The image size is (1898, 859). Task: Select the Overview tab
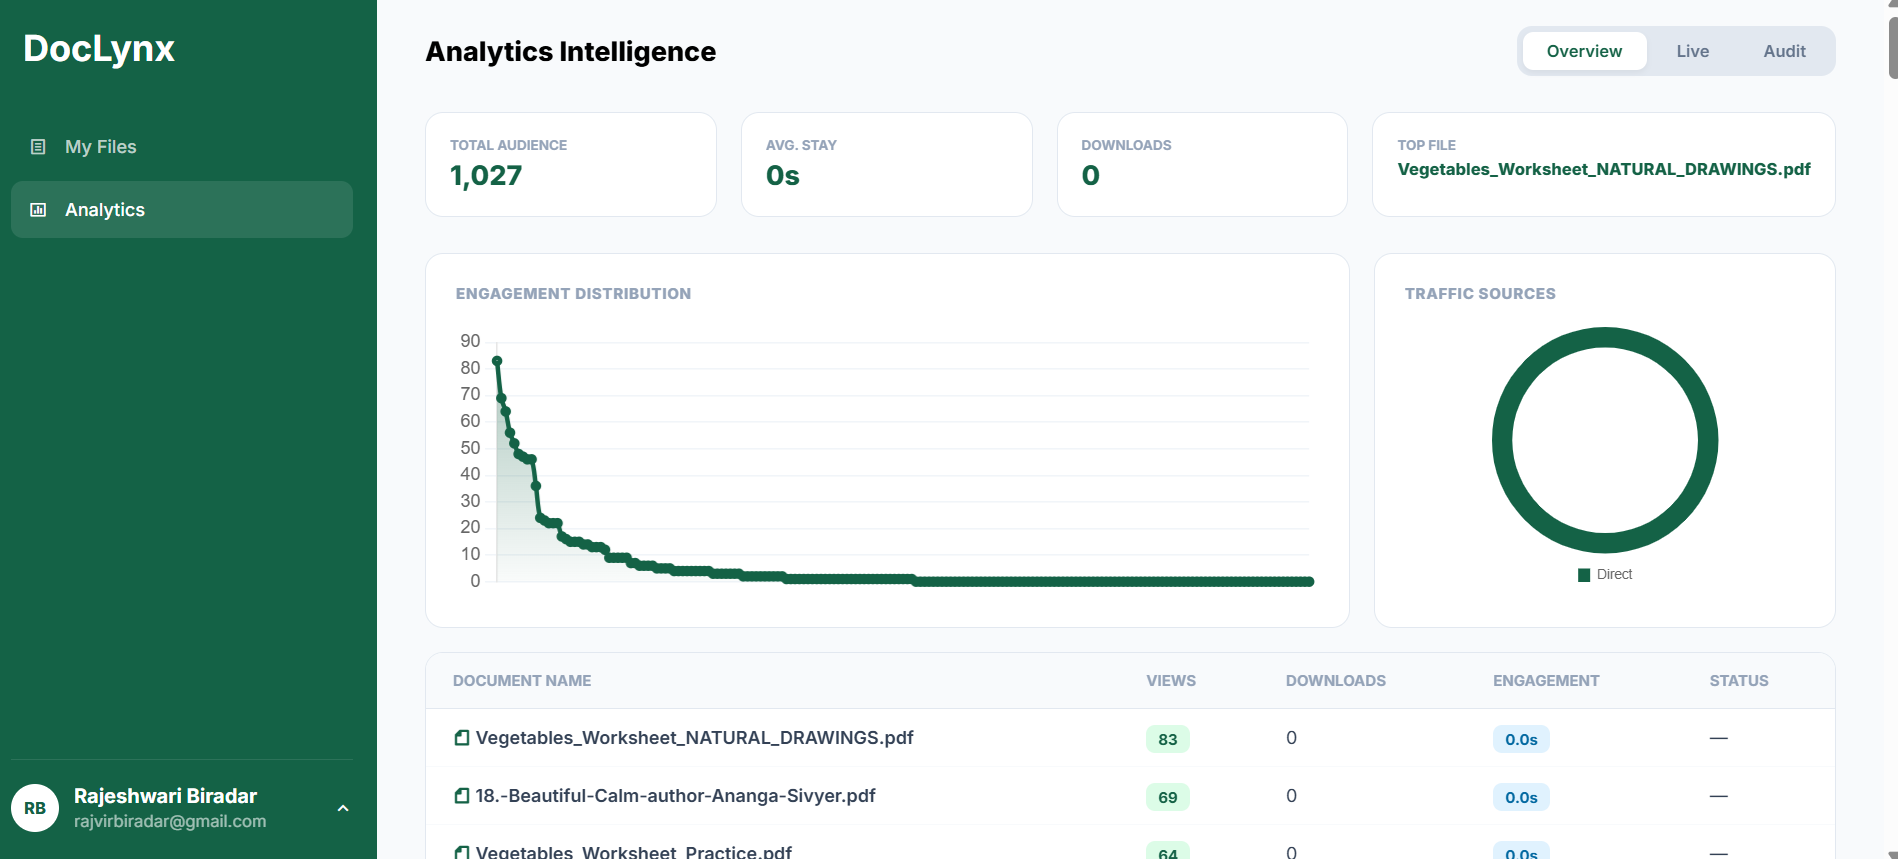[1583, 51]
